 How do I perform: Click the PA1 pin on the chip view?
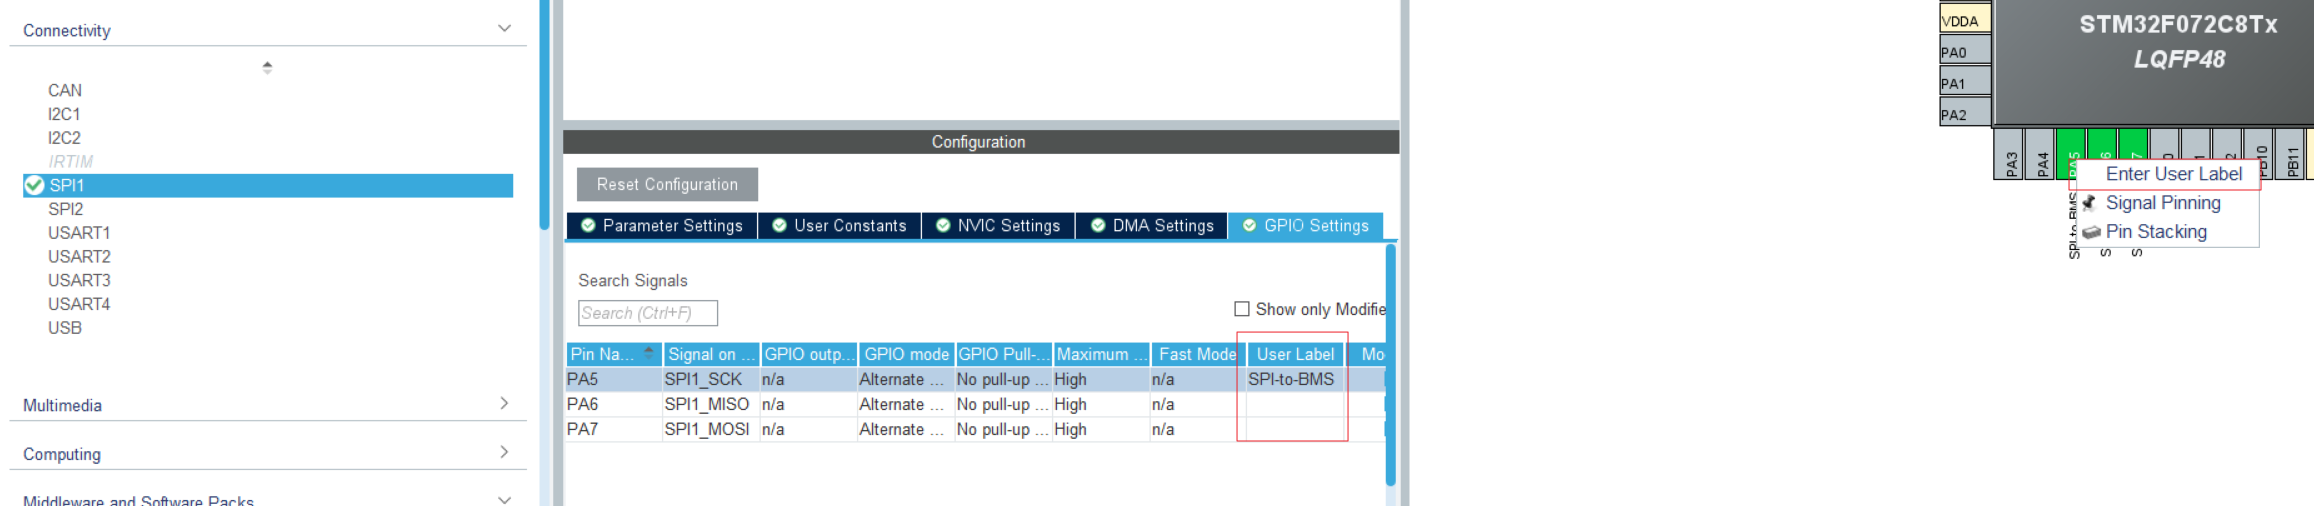click(1965, 83)
